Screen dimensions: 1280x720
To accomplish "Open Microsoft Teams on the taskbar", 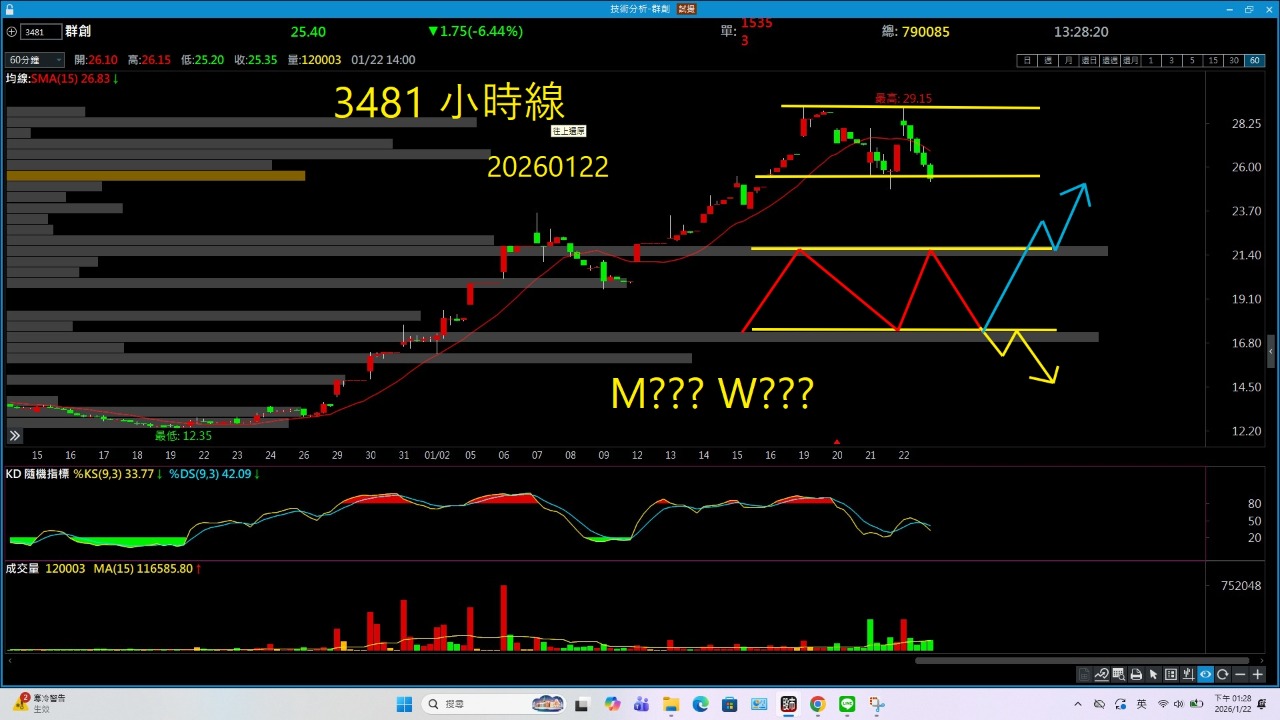I will tap(641, 704).
